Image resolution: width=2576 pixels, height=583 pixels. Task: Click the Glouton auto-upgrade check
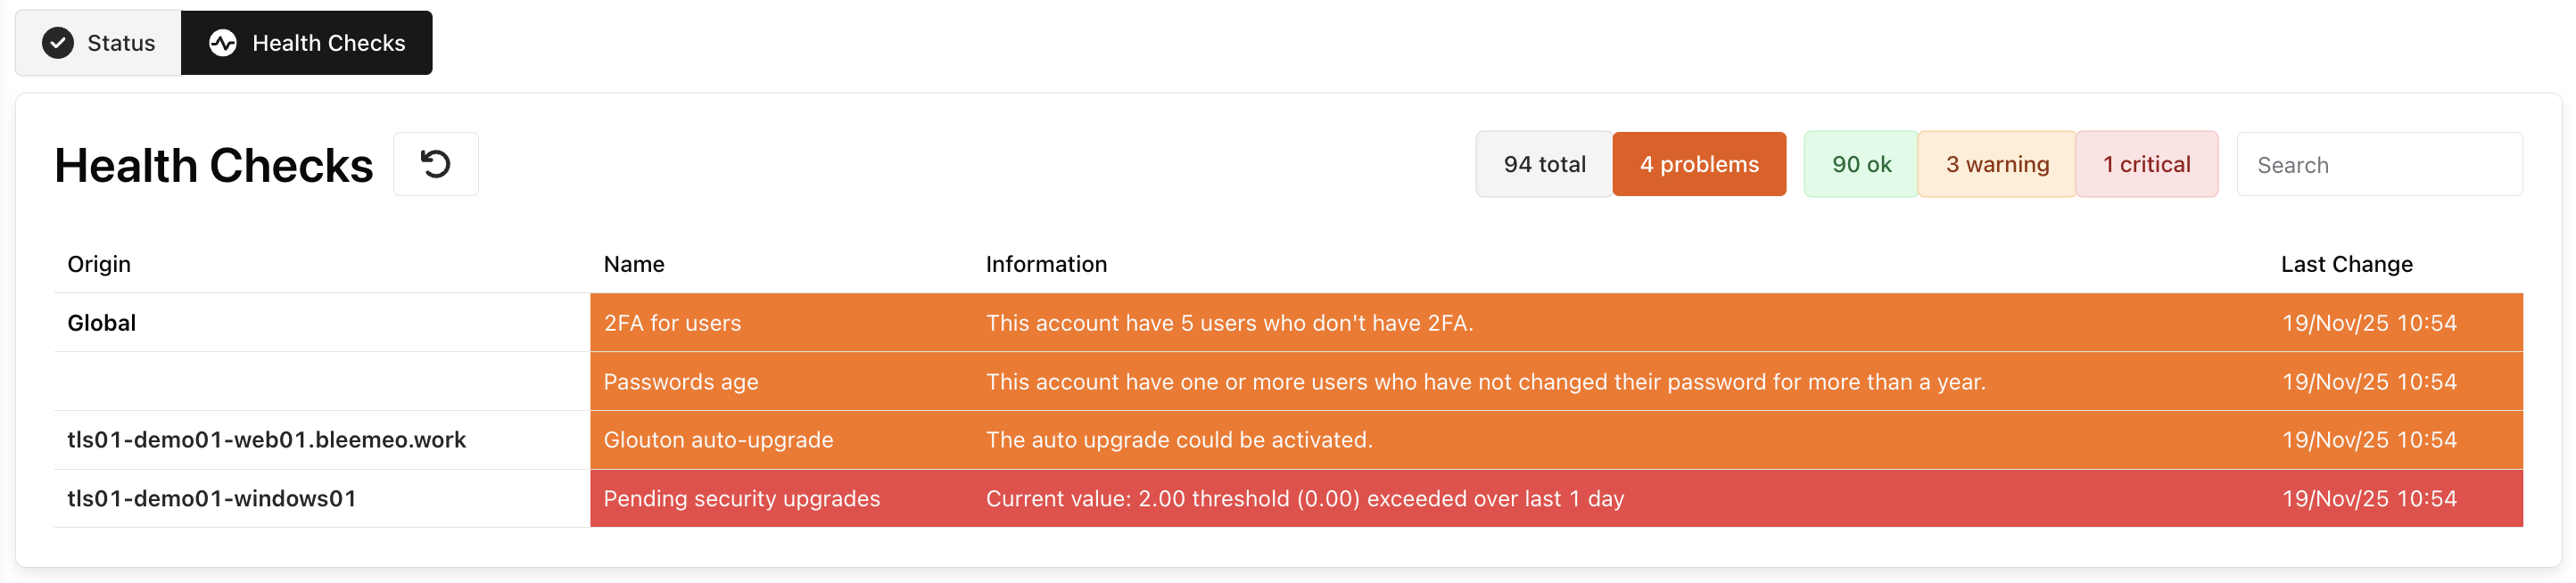(x=718, y=439)
